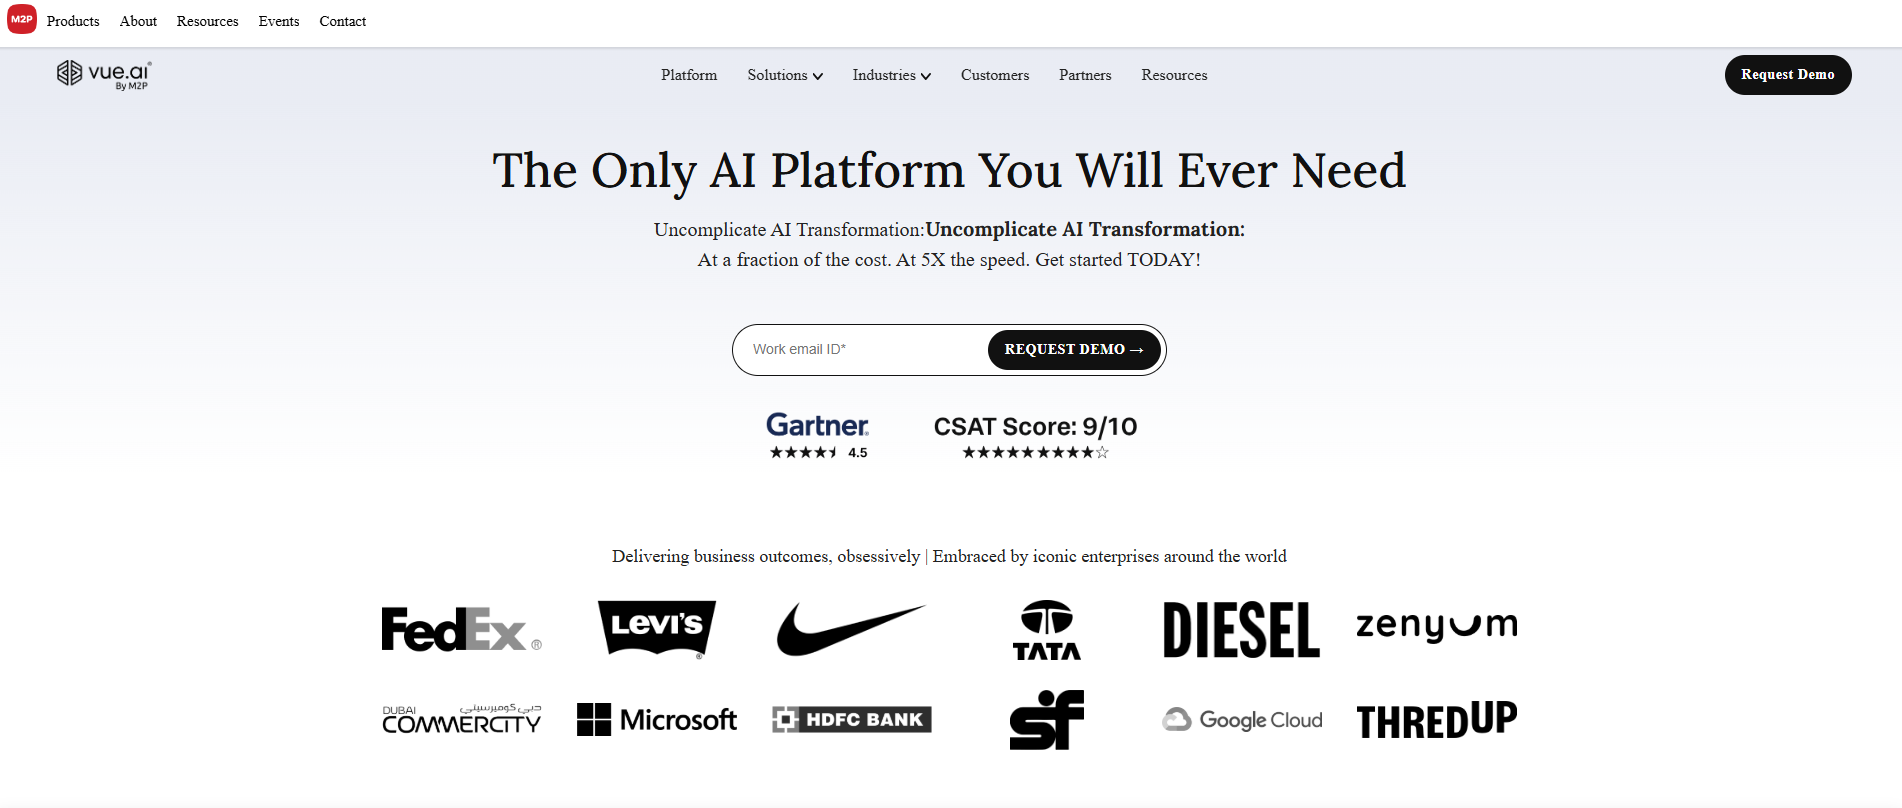The height and width of the screenshot is (808, 1902).
Task: Click the zenyum logo
Action: click(1437, 626)
